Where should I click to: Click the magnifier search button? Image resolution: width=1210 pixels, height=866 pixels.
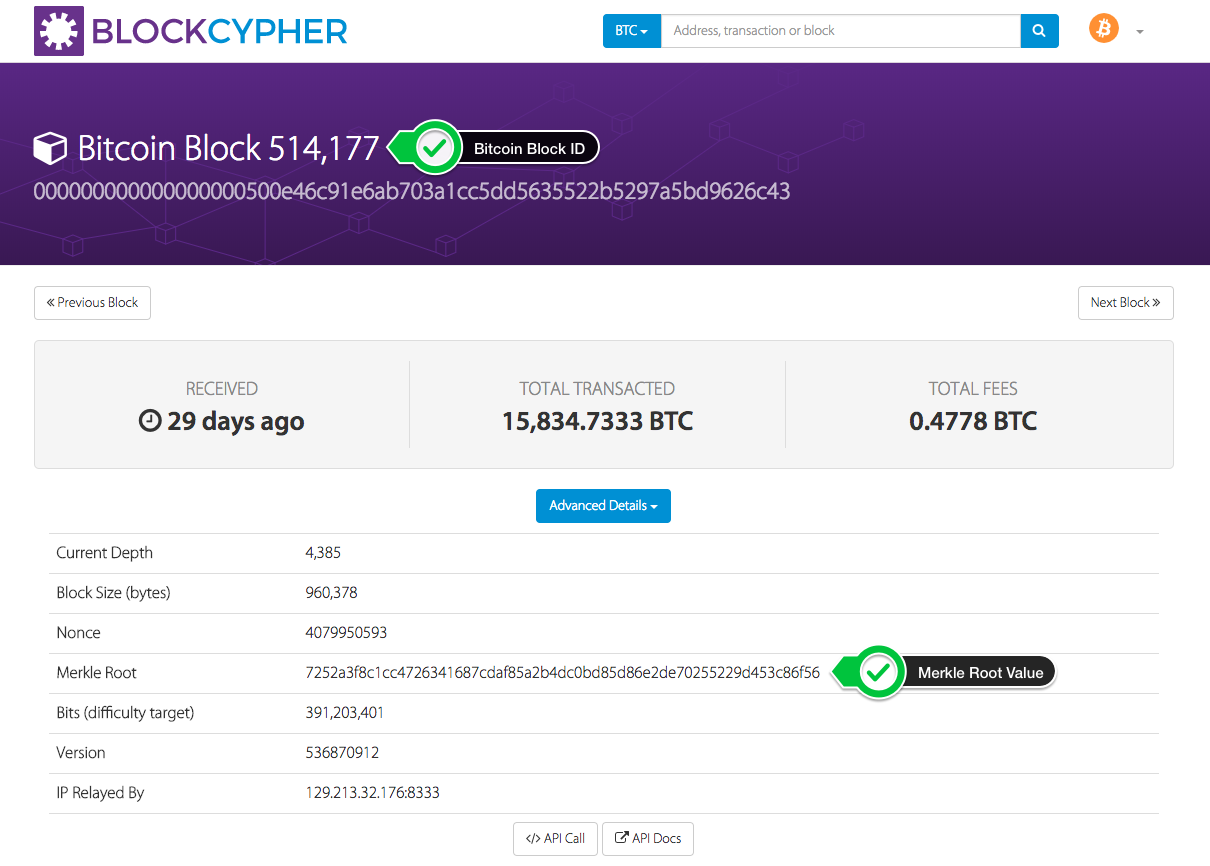(1040, 31)
